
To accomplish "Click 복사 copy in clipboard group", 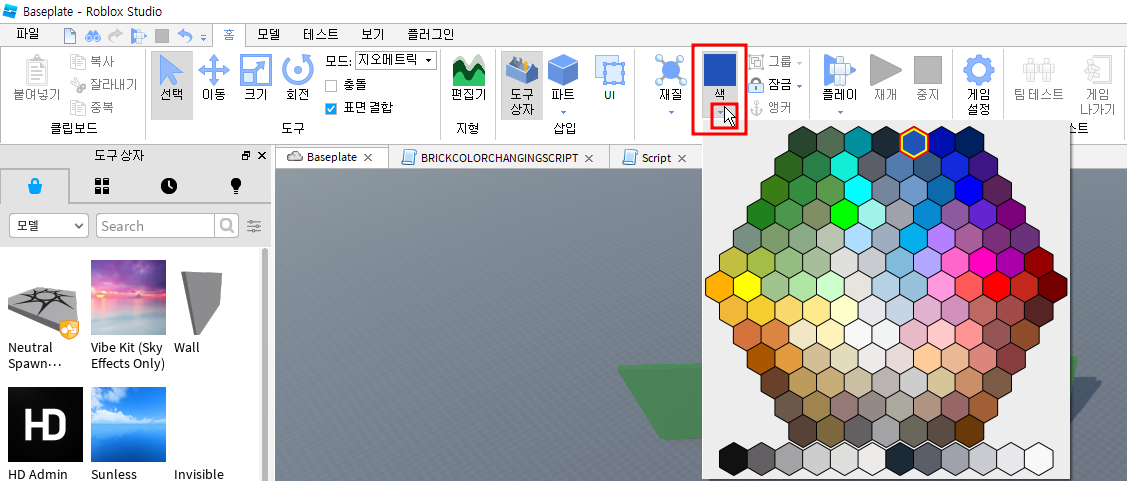I will tap(93, 62).
